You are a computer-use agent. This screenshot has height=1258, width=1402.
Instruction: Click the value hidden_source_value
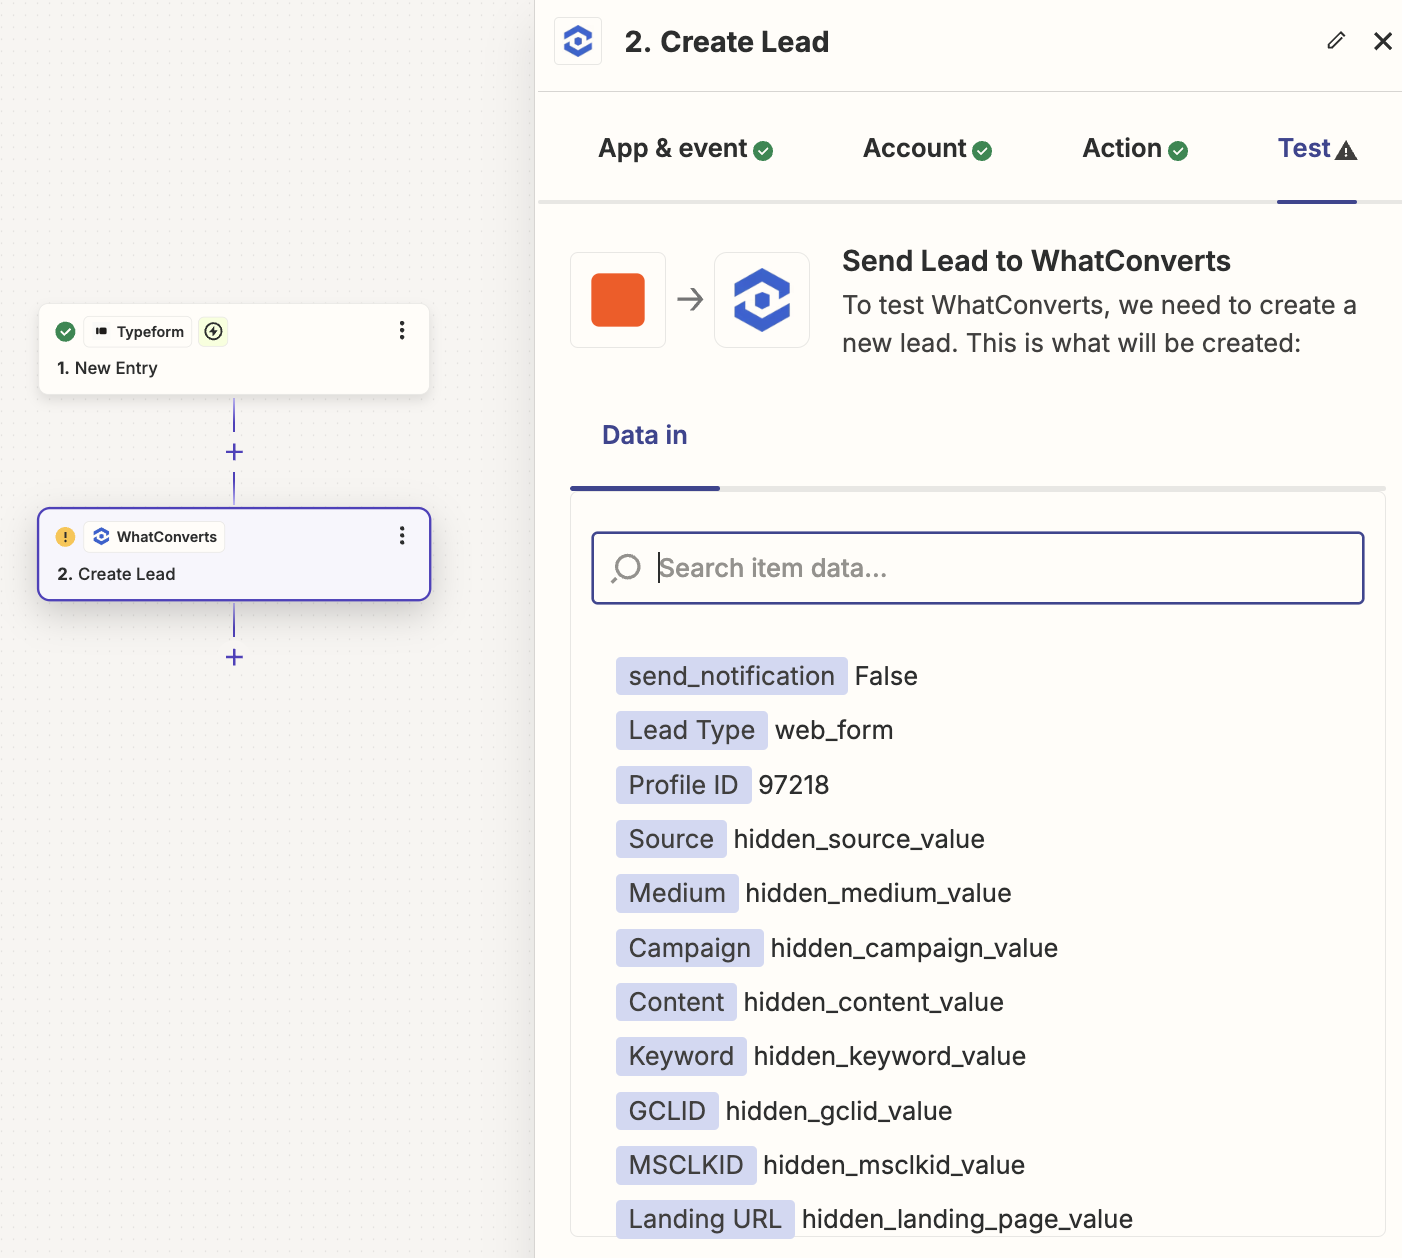pos(859,839)
